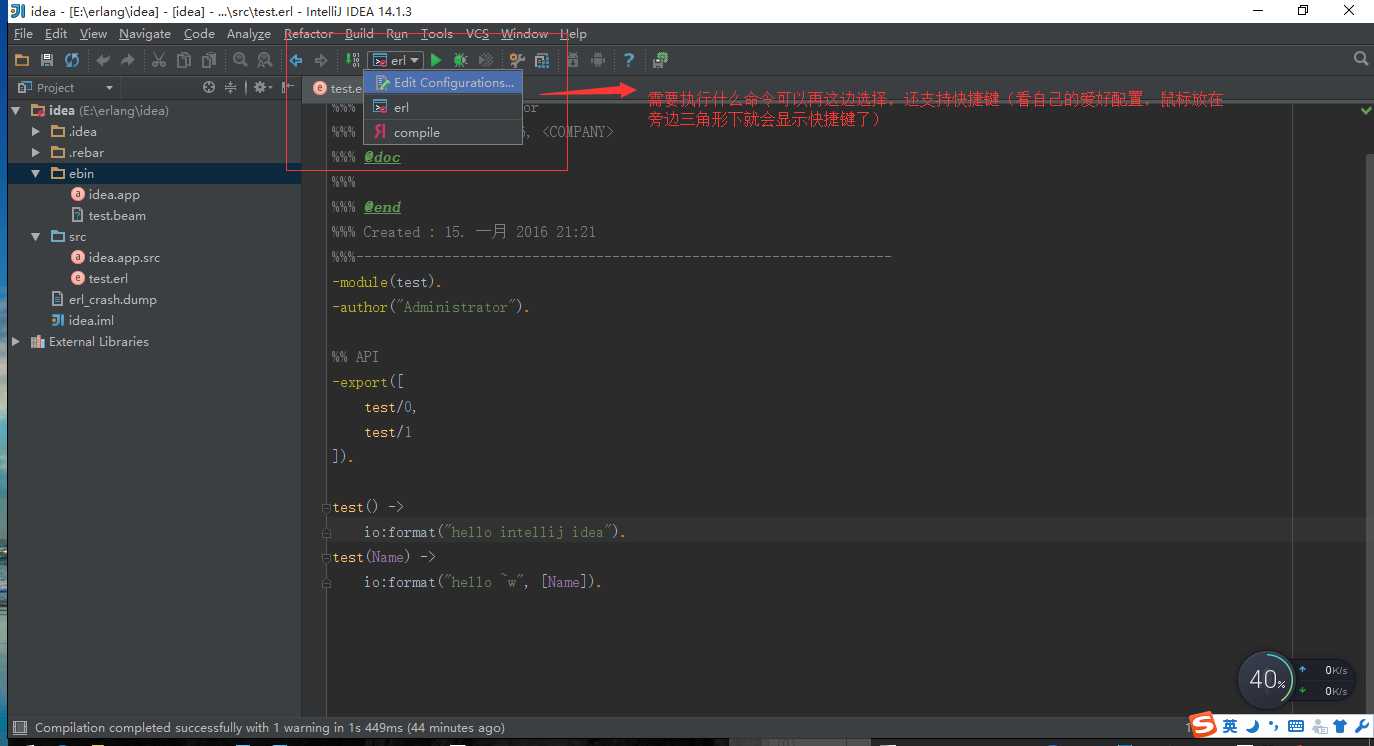1374x746 pixels.
Task: Open Project Structure toolbar icon
Action: 542,61
